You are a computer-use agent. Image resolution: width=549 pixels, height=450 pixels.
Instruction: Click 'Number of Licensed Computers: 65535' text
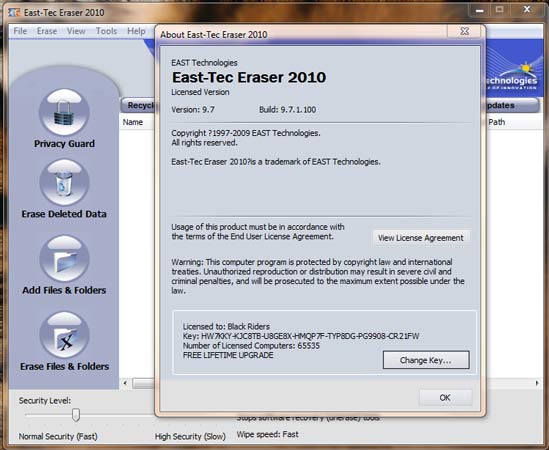(251, 346)
